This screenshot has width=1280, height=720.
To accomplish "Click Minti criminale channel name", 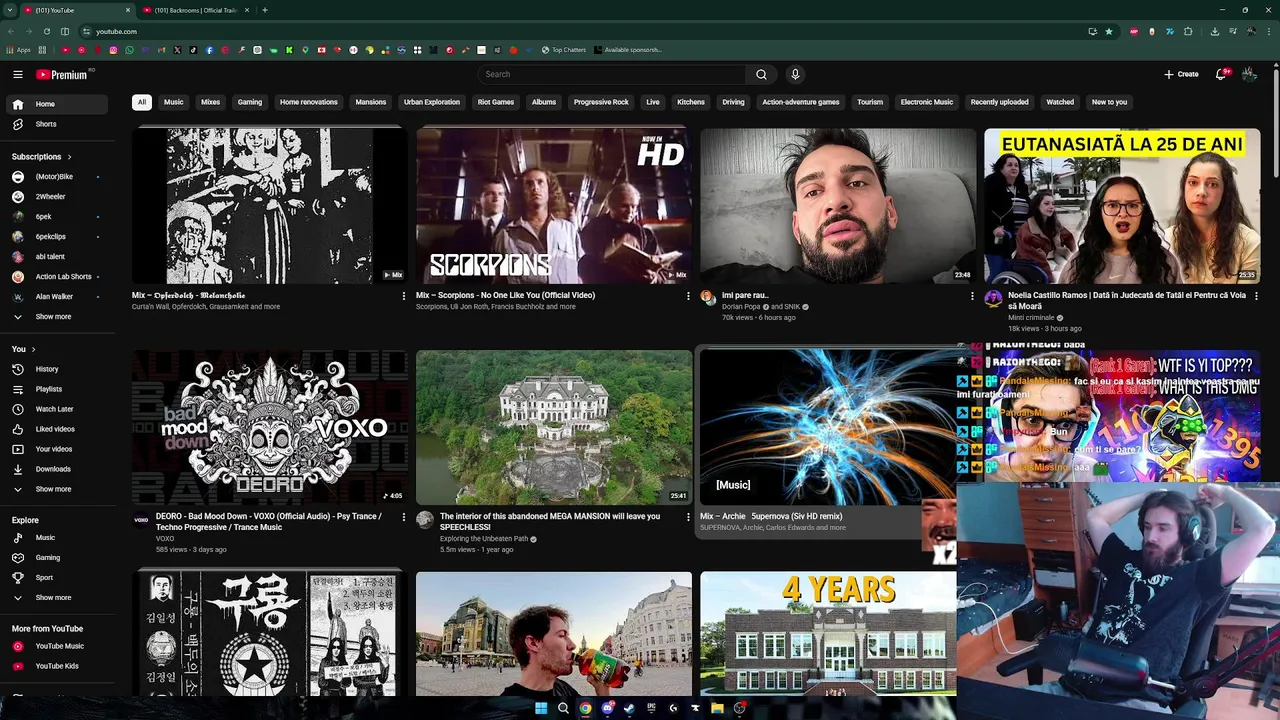I will pos(1031,318).
